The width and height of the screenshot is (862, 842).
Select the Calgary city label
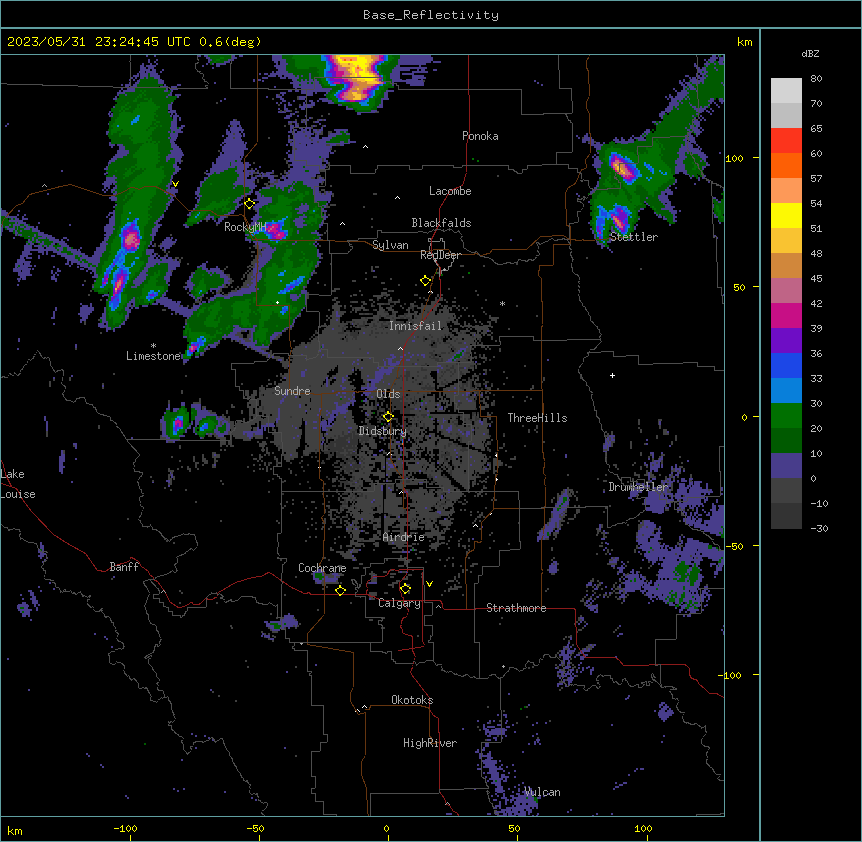pos(399,603)
